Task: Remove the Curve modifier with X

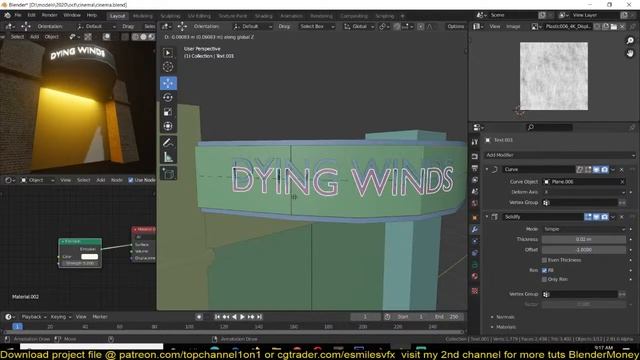Action: [x=622, y=169]
